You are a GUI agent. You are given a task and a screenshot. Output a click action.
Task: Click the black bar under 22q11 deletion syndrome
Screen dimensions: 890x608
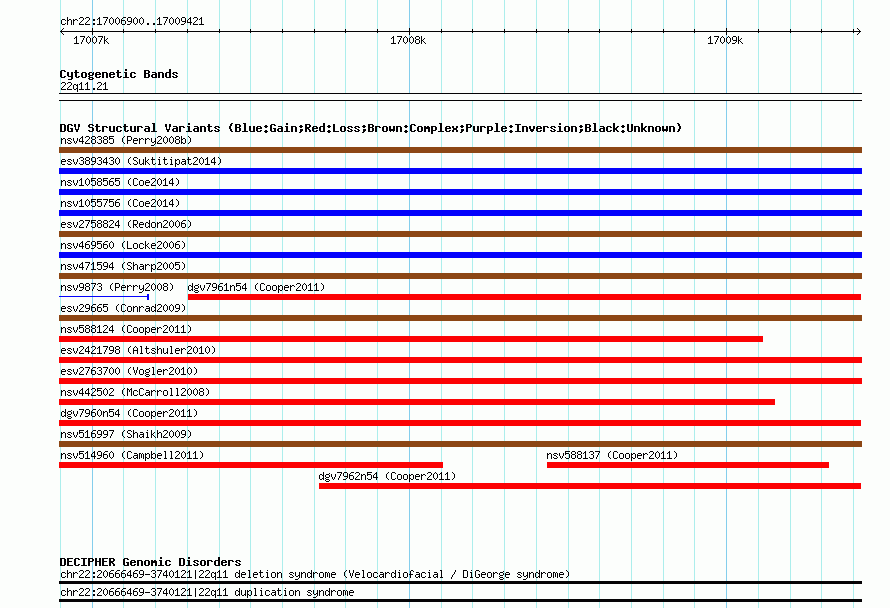[460, 582]
